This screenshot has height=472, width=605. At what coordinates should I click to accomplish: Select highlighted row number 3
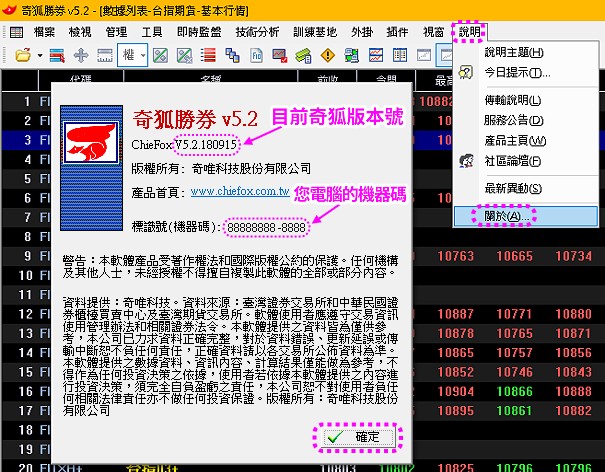click(27, 140)
